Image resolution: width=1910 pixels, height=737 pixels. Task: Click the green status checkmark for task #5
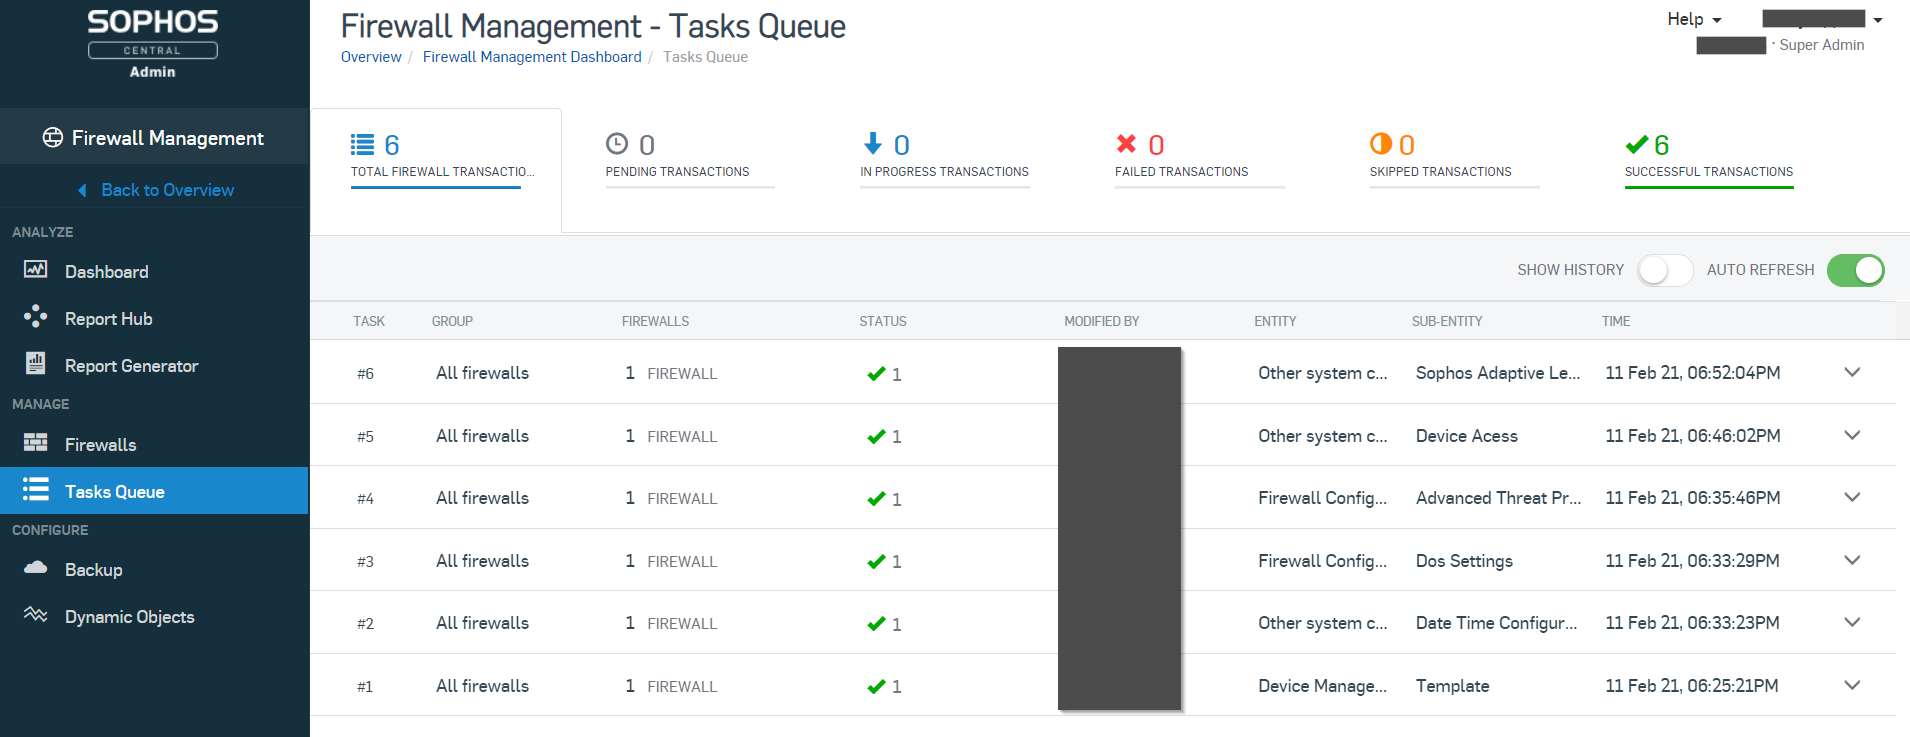point(876,437)
